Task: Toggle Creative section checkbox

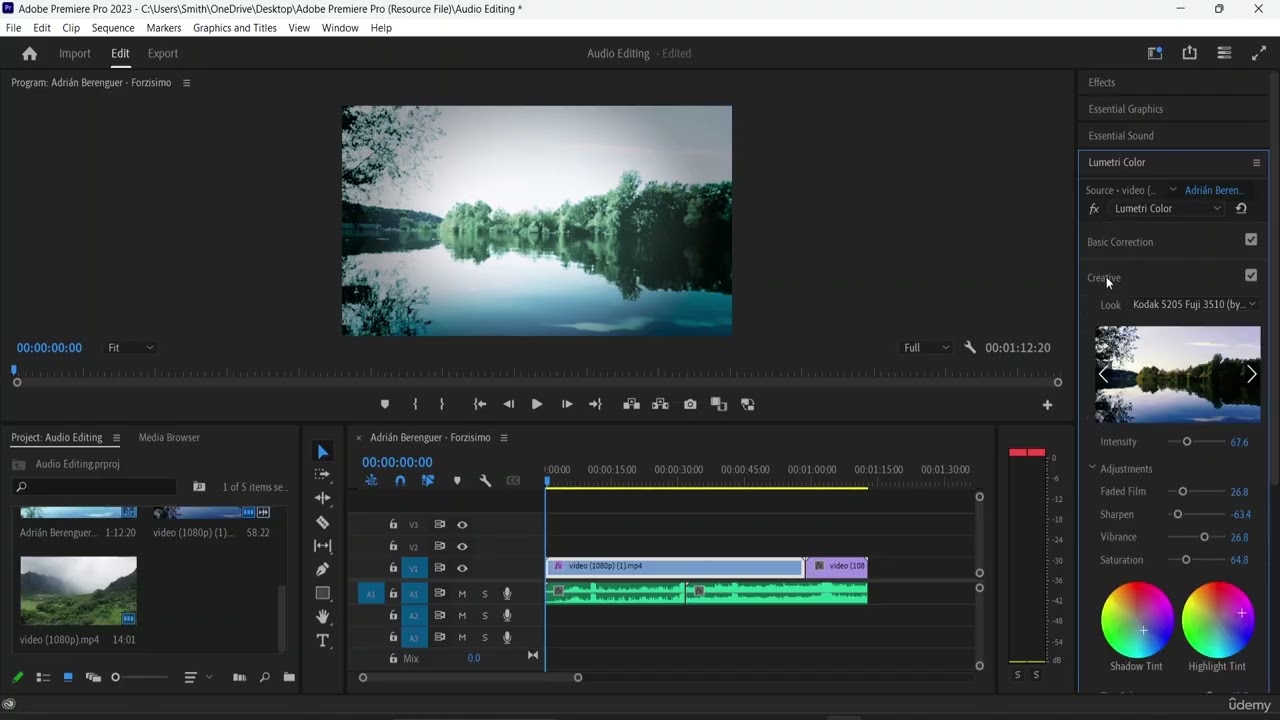Action: click(x=1250, y=276)
